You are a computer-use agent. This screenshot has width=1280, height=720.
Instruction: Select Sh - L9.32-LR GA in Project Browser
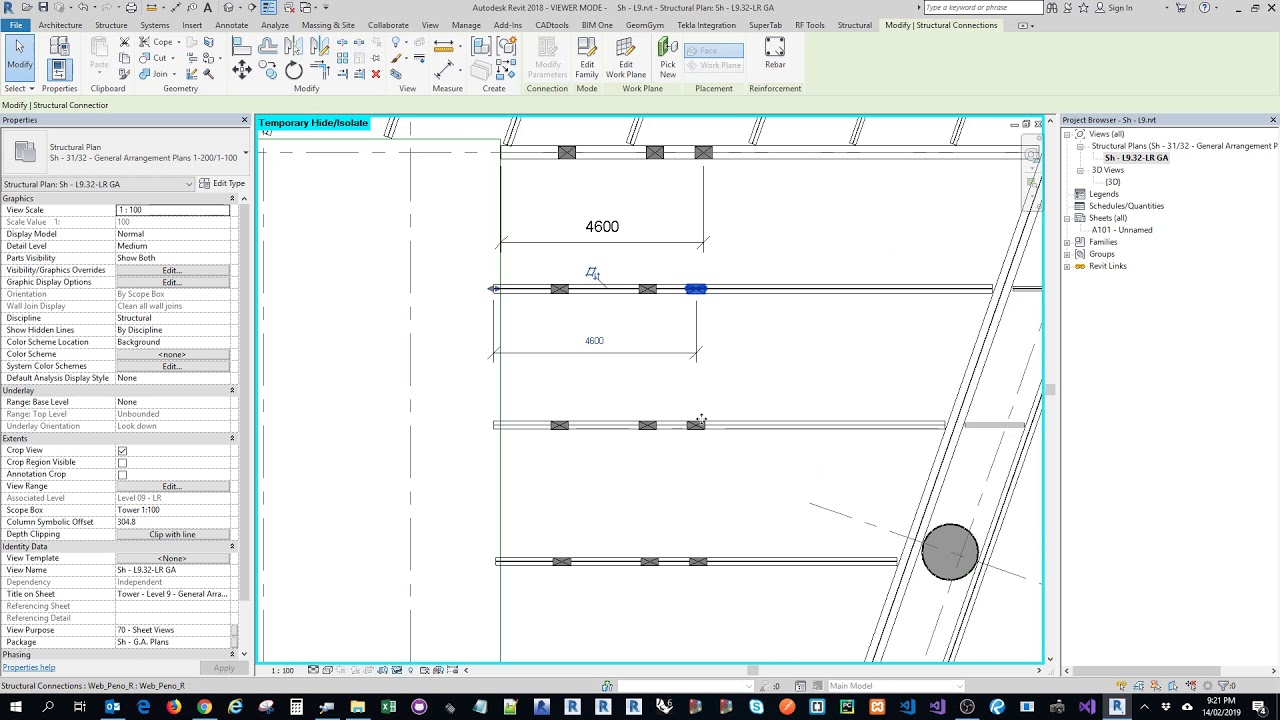[1136, 158]
